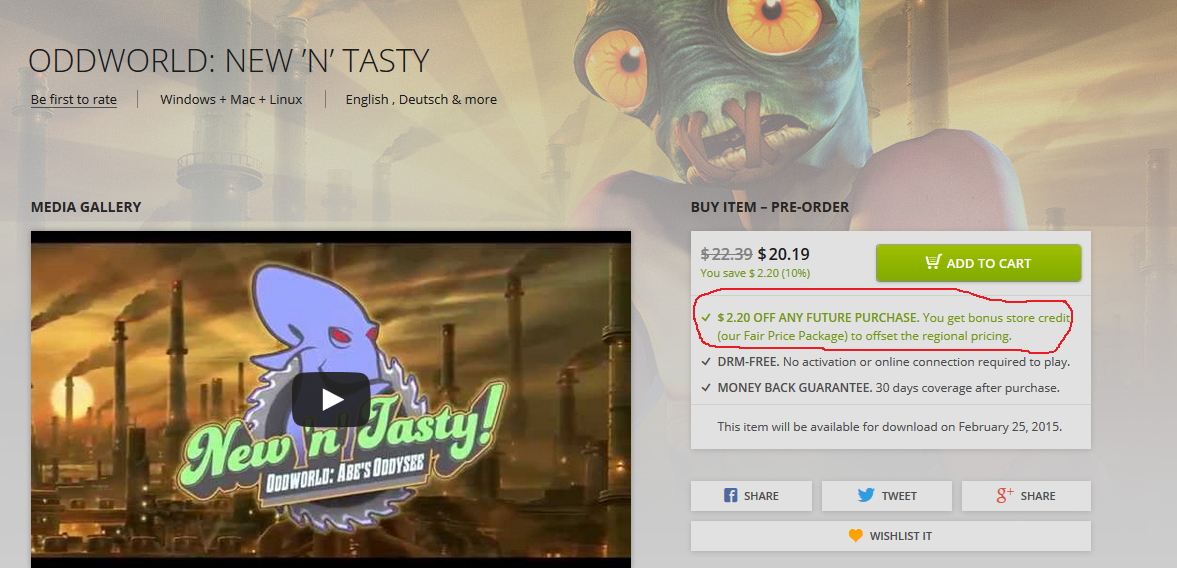Click the orange heart wishlist icon
Screen dimensions: 1177x568
point(856,536)
